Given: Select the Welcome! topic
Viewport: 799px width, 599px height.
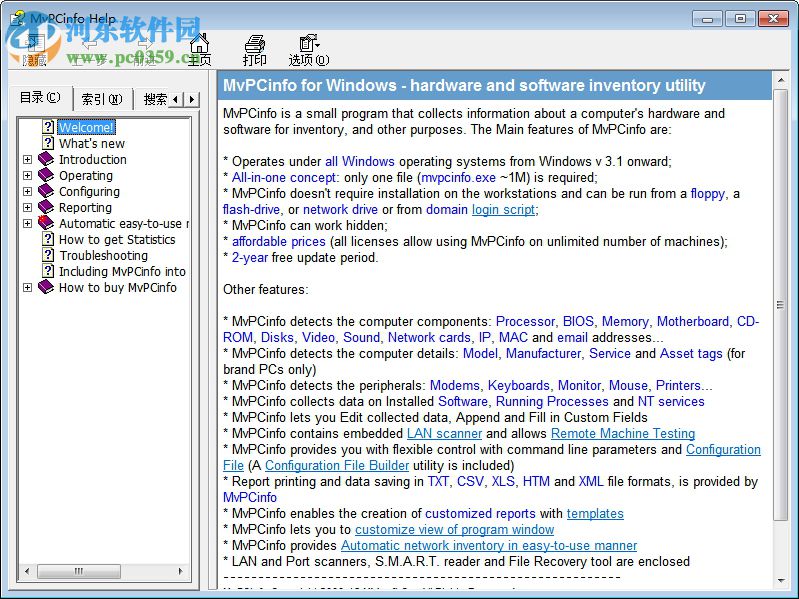Looking at the screenshot, I should coord(86,127).
